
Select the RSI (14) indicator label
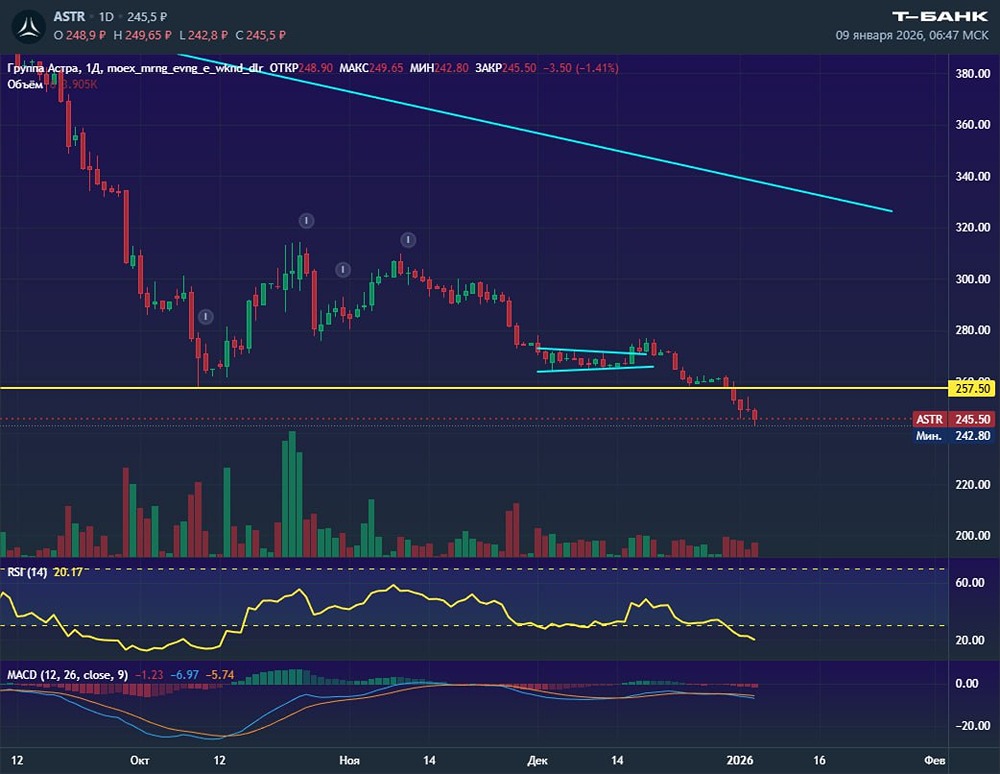27,572
